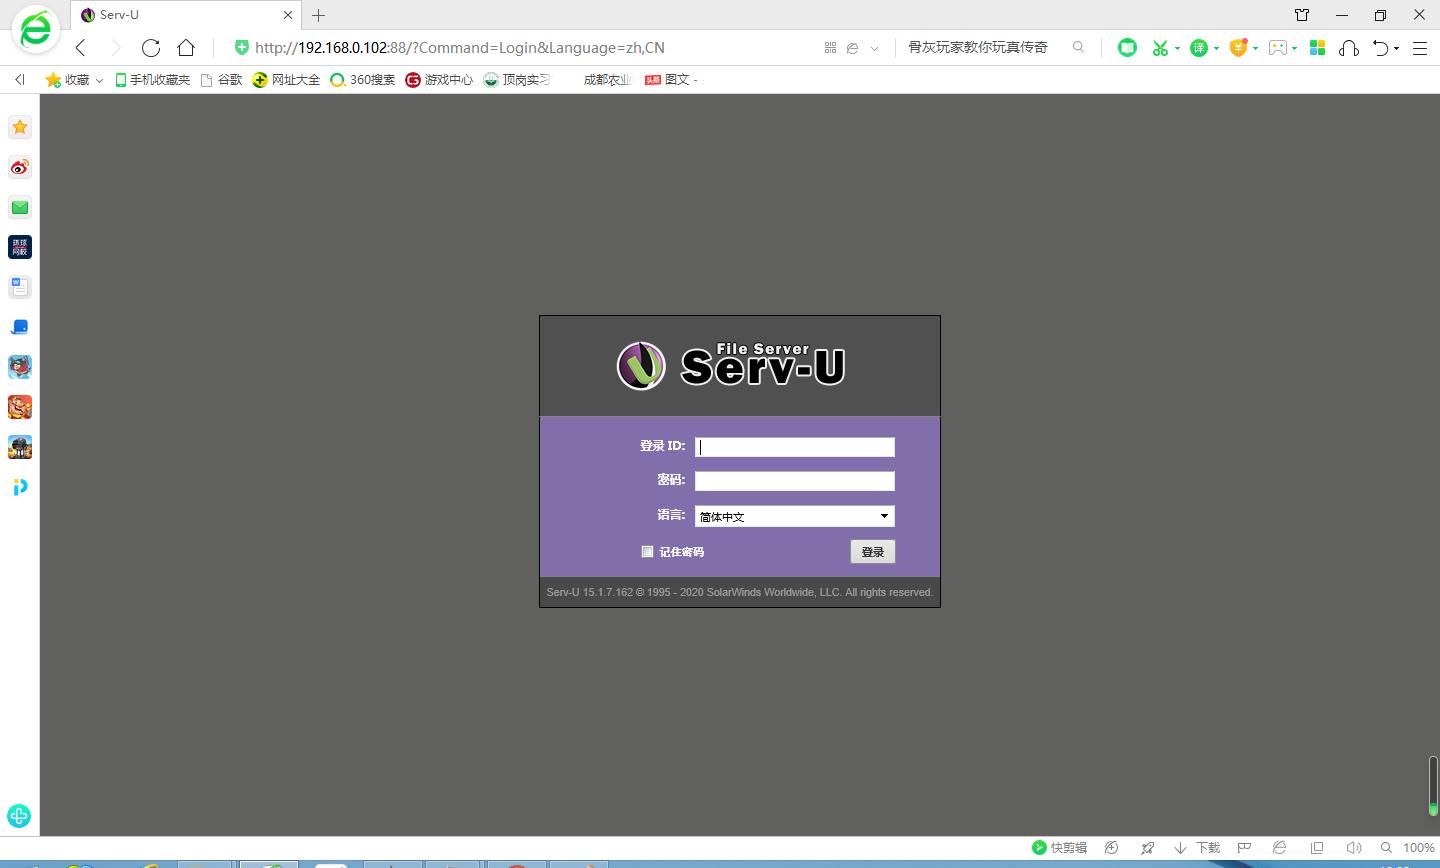Click the IE compatibility mode status icon
Image resolution: width=1440 pixels, height=868 pixels.
[1279, 848]
